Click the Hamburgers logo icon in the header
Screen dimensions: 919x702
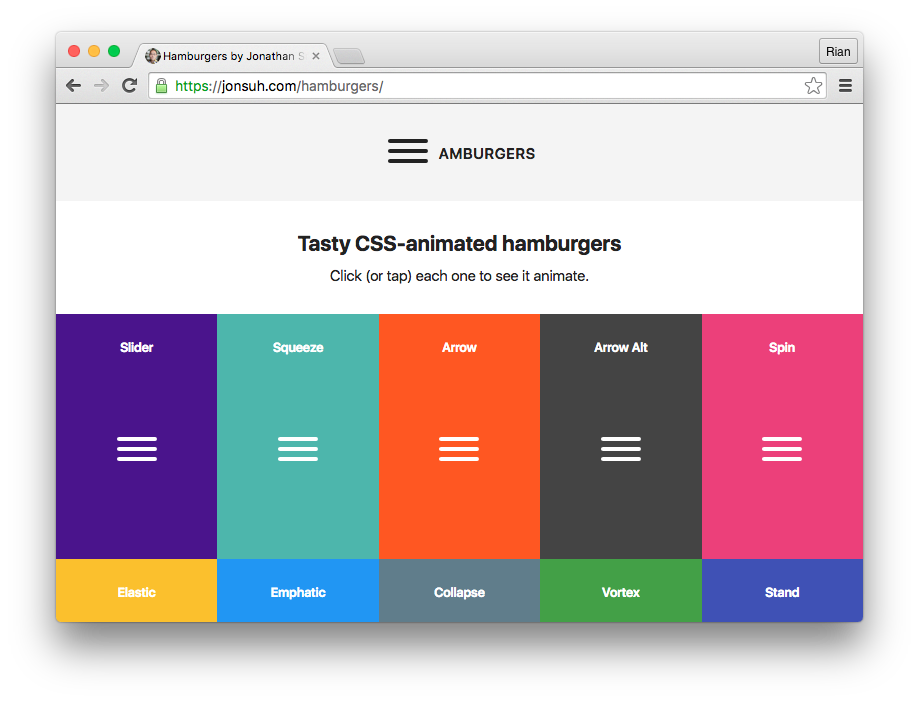pyautogui.click(x=407, y=150)
